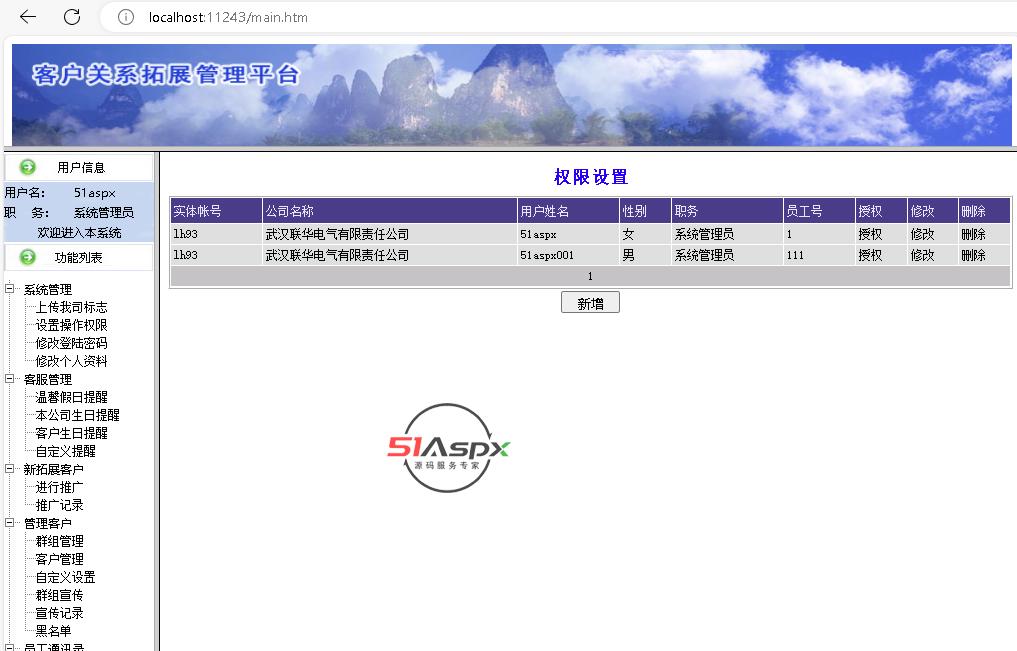Screen dimensions: 1017x651
Task: Collapse the 管理客户 tree node
Action: coord(10,523)
